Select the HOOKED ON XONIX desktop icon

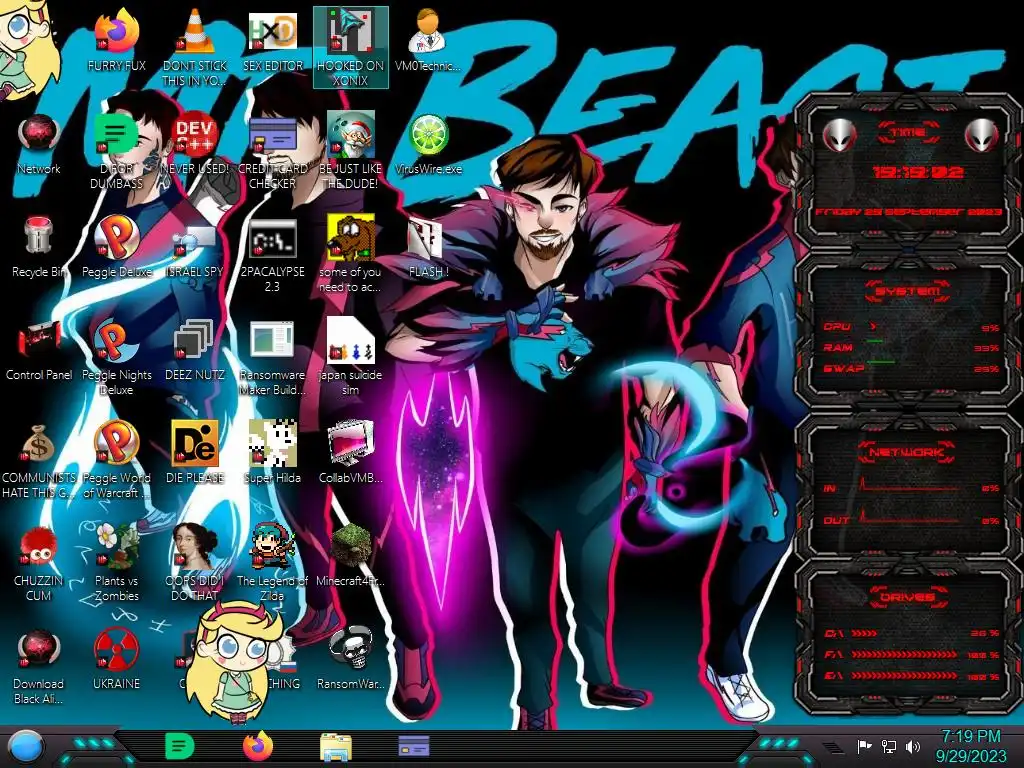351,47
